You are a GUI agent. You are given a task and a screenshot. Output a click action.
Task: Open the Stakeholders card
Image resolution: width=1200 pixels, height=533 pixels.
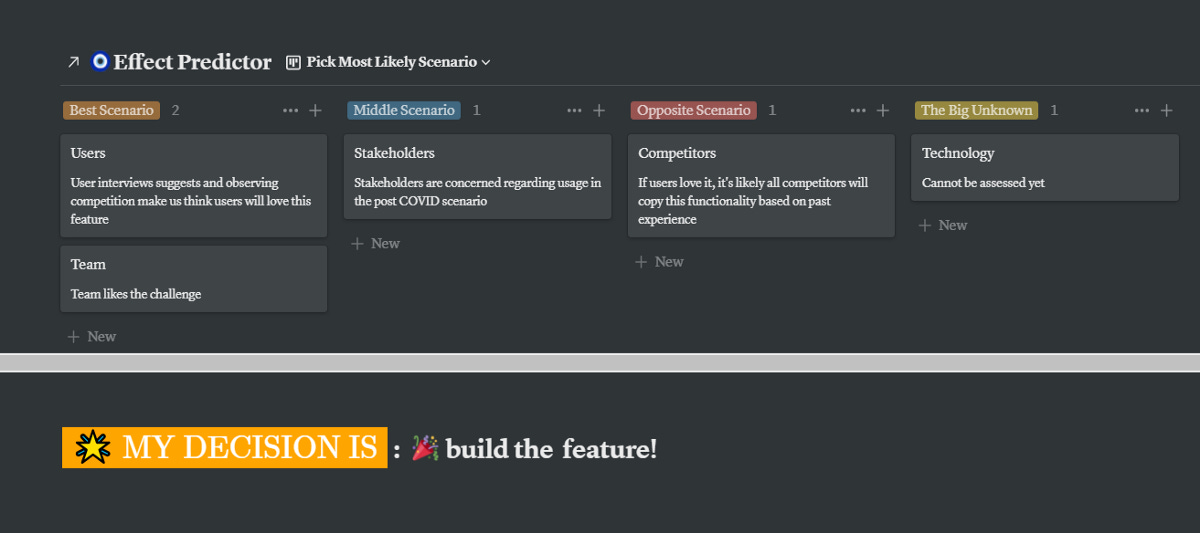477,177
